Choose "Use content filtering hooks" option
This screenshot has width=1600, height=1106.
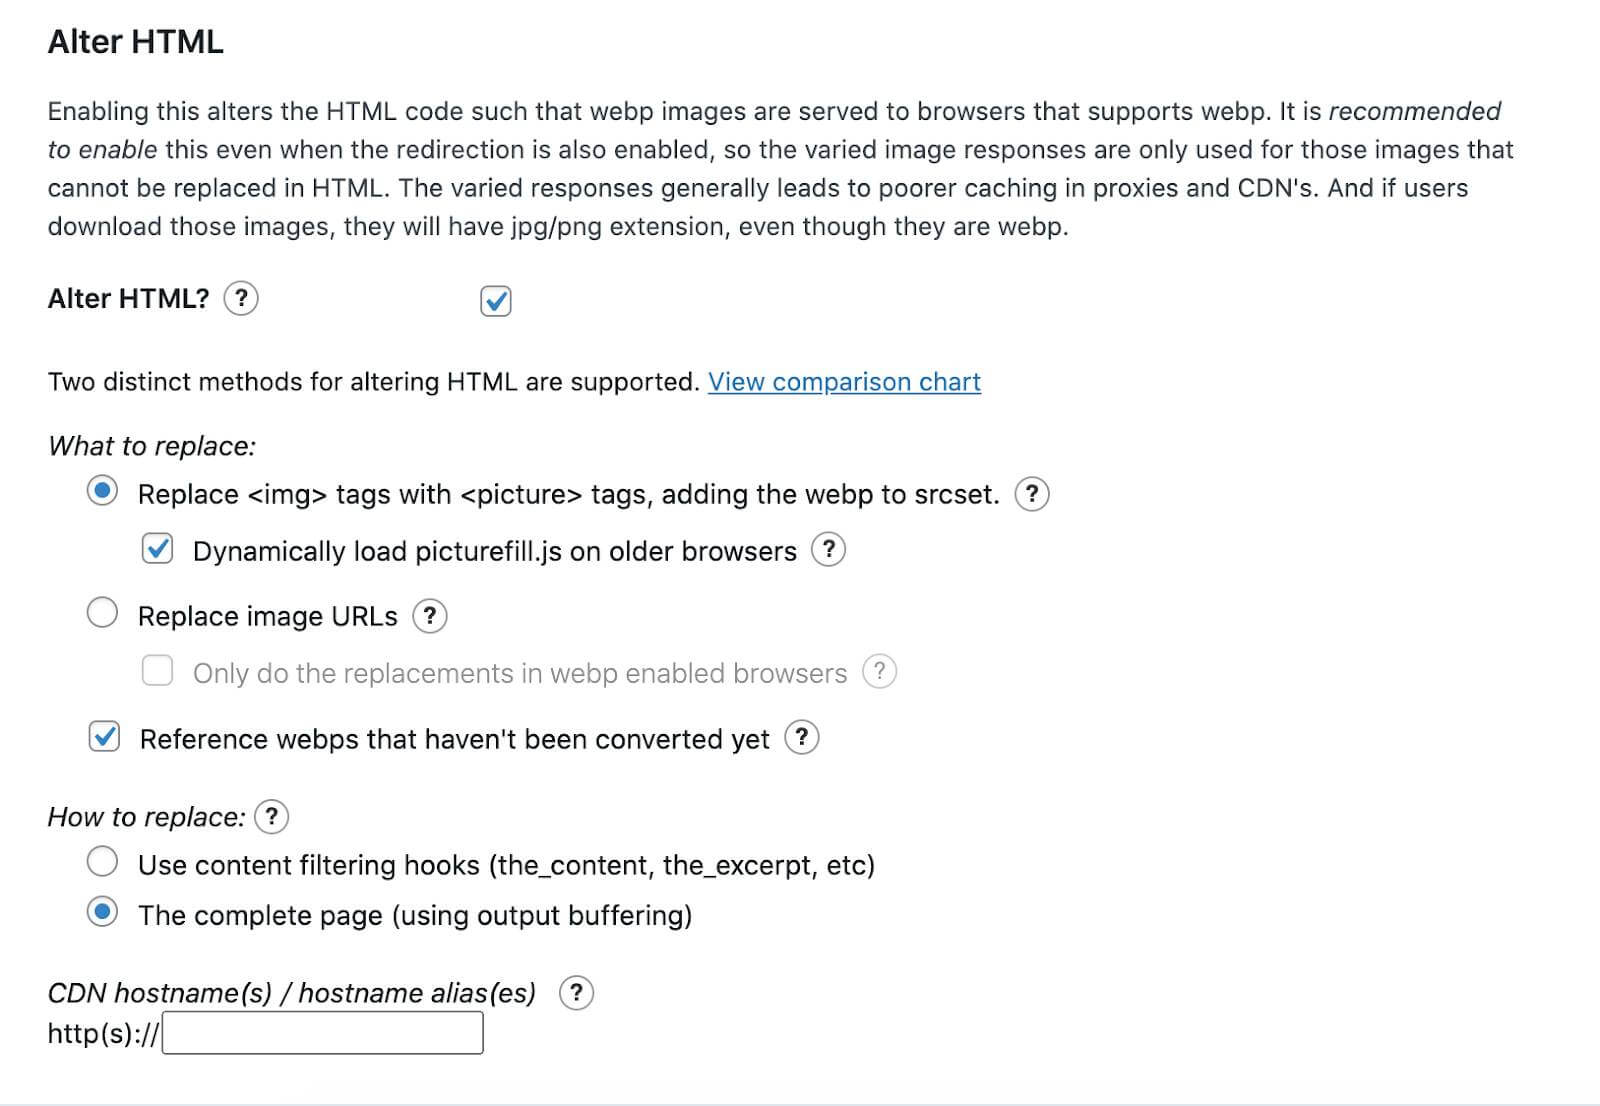[x=103, y=862]
